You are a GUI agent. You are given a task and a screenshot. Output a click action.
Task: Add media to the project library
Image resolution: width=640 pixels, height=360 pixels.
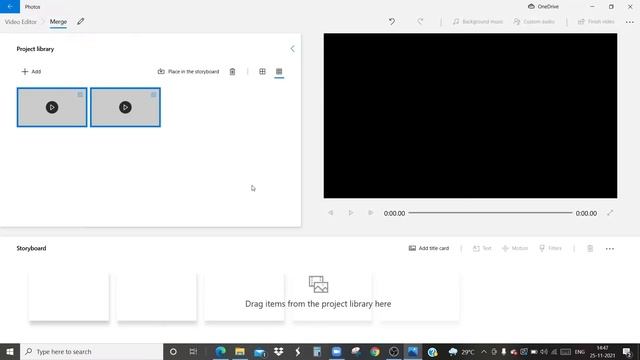[x=31, y=71]
